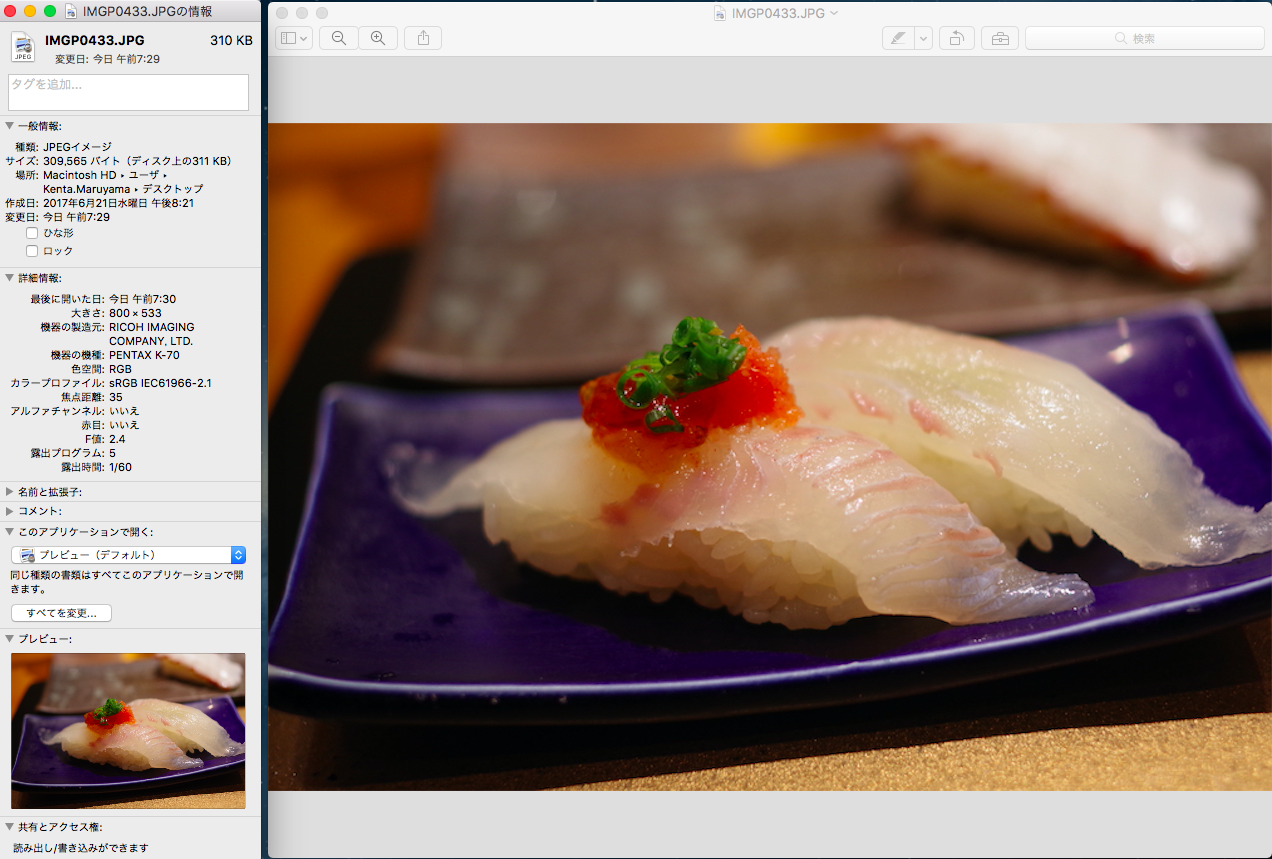Image resolution: width=1272 pixels, height=859 pixels.
Task: Click the RICOH IMAGING manufacturer value
Action: (152, 334)
